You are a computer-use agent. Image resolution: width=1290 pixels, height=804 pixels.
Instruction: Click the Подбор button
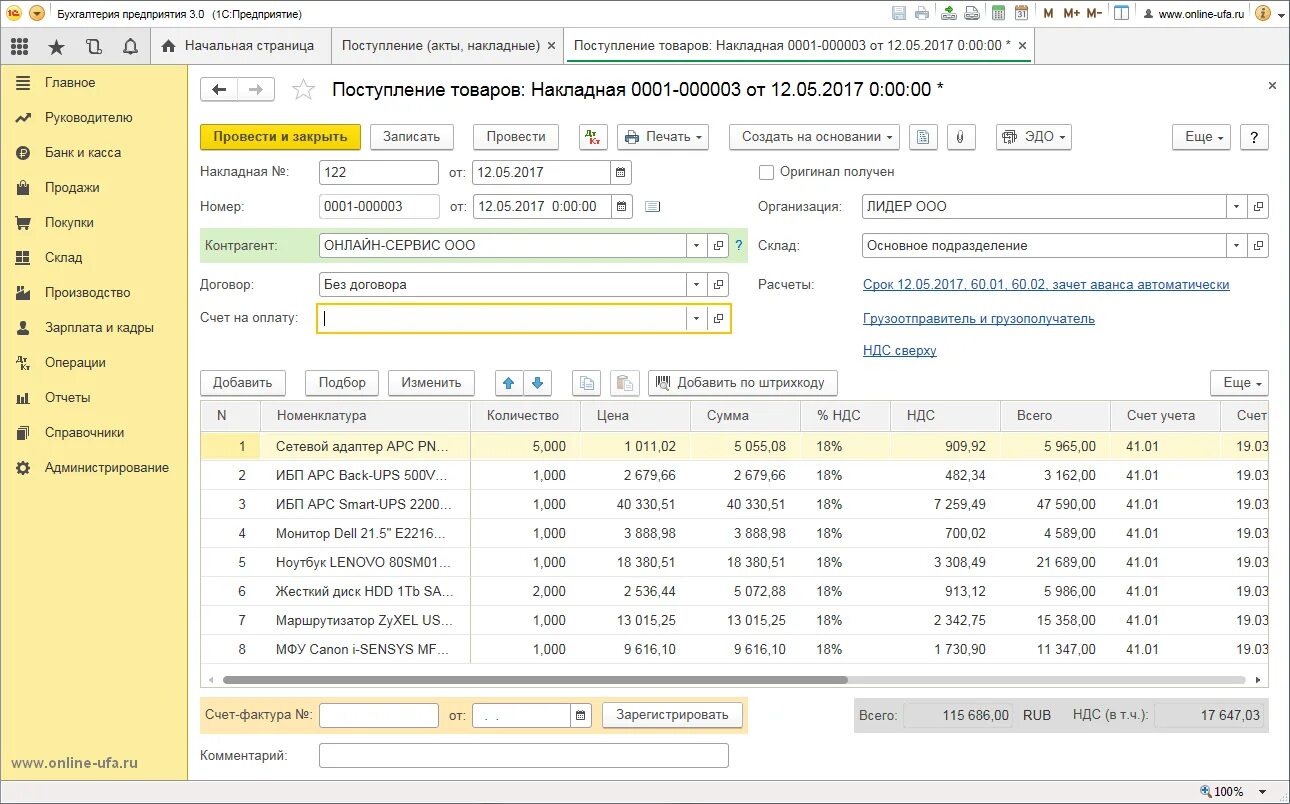(x=343, y=382)
